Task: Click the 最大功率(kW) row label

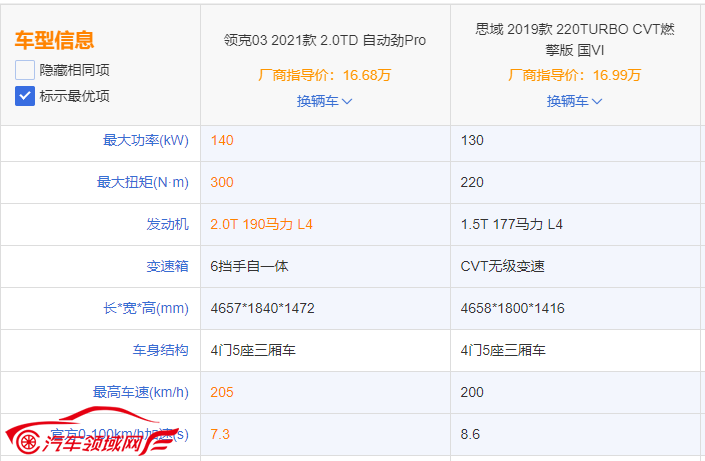Action: coord(146,140)
